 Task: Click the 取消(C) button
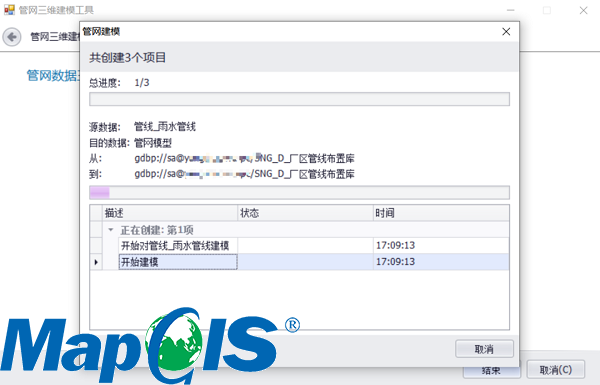556,370
